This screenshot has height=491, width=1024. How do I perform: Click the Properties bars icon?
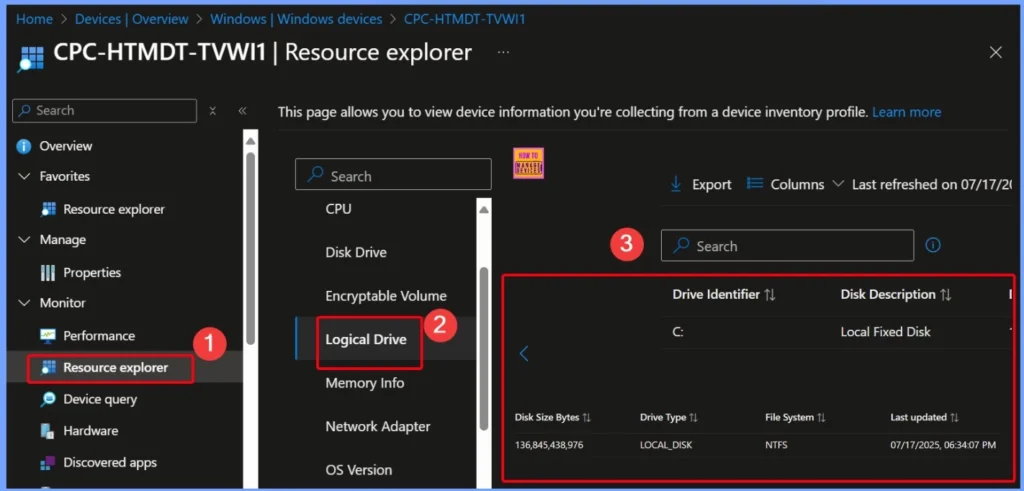(x=48, y=272)
